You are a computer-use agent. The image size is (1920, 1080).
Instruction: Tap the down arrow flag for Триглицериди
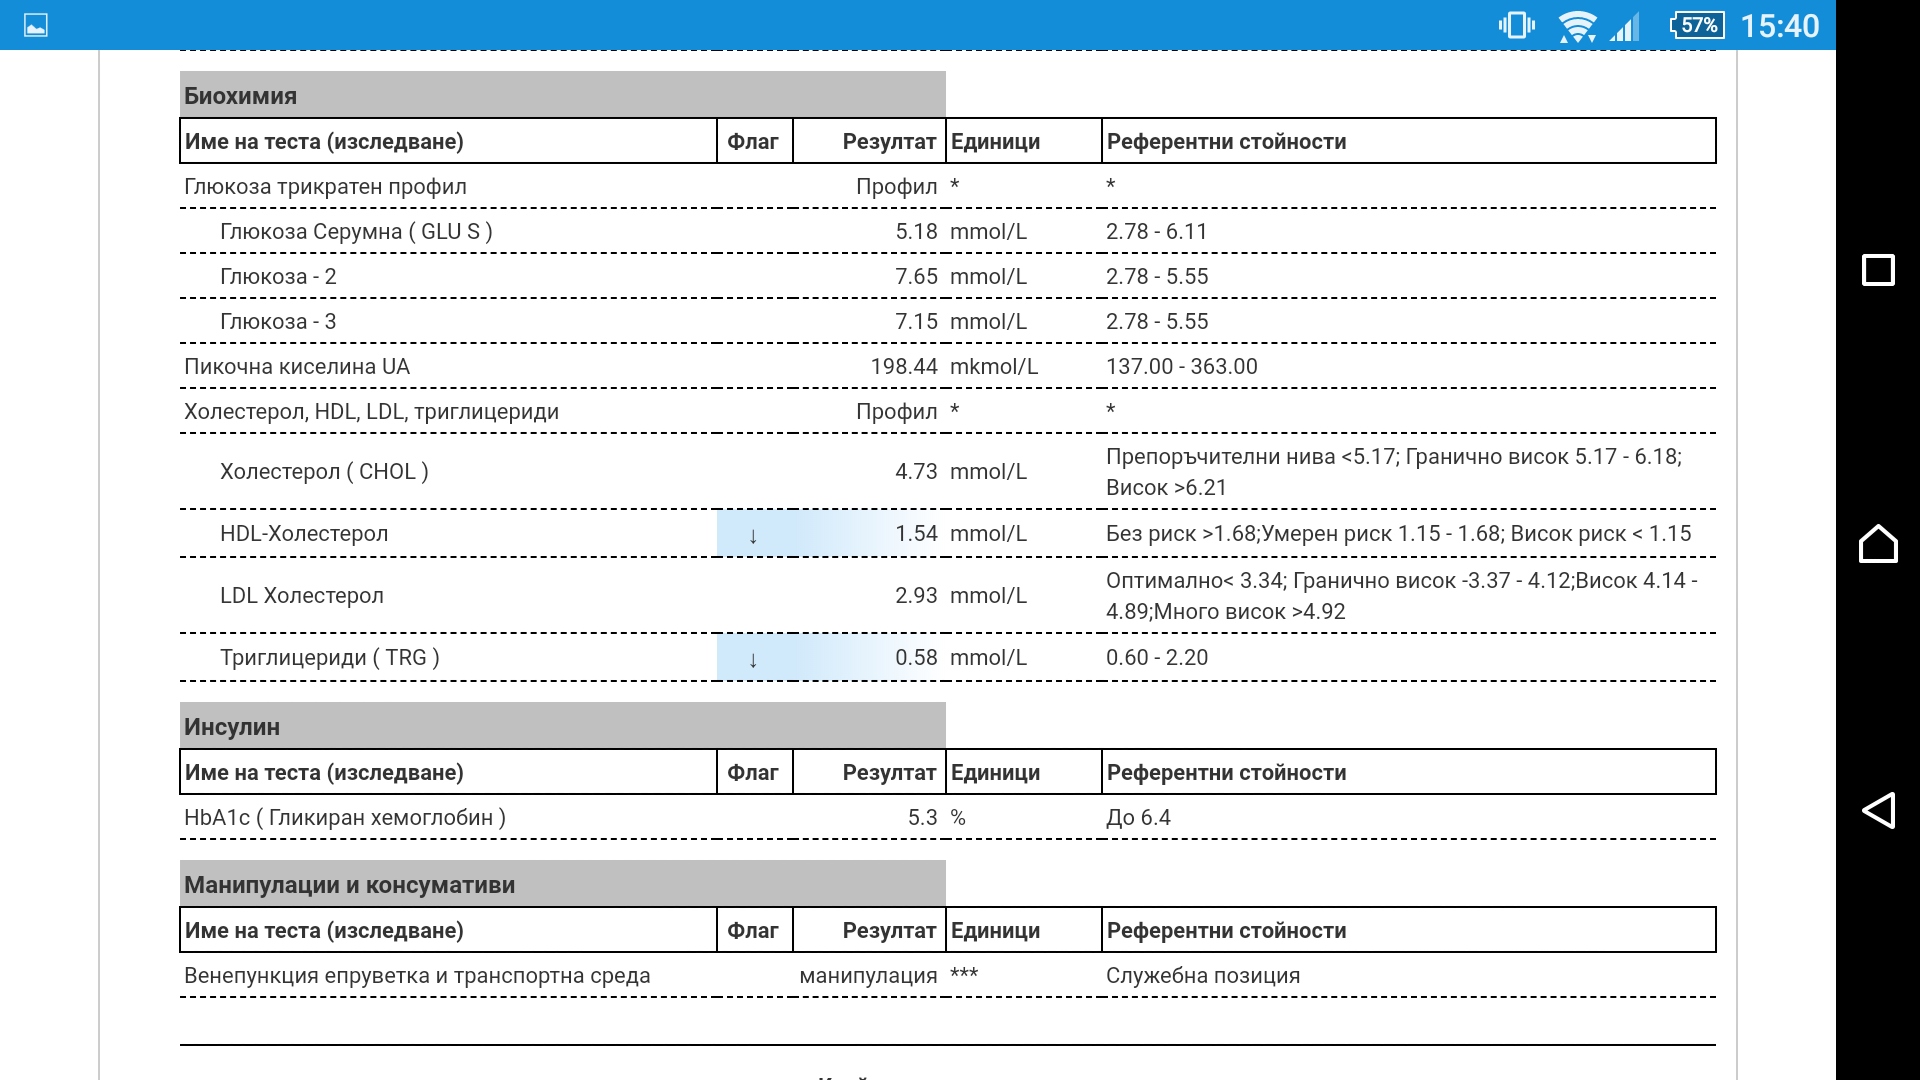click(x=753, y=659)
